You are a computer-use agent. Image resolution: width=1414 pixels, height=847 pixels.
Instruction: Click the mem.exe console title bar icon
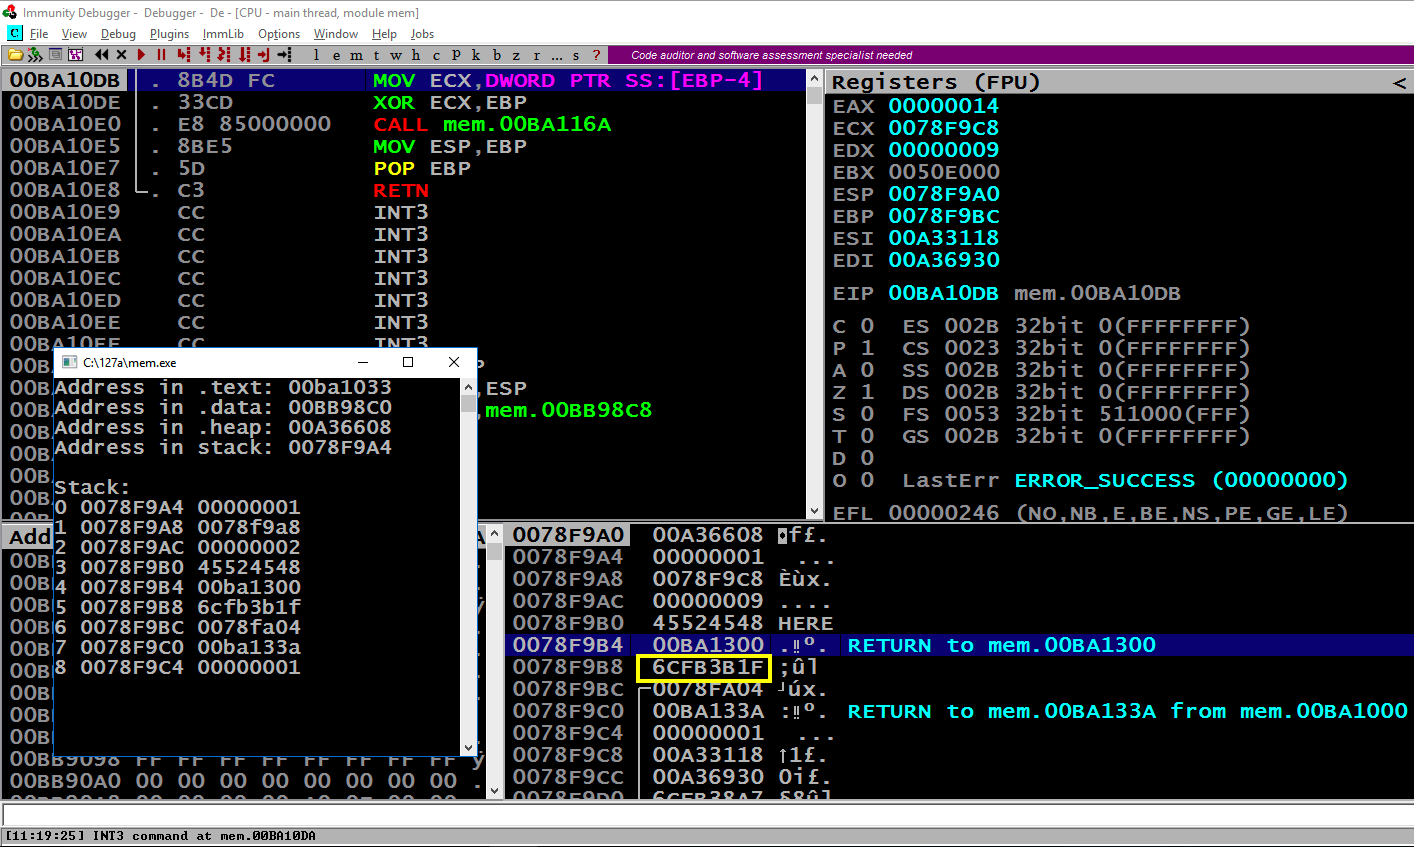[69, 362]
